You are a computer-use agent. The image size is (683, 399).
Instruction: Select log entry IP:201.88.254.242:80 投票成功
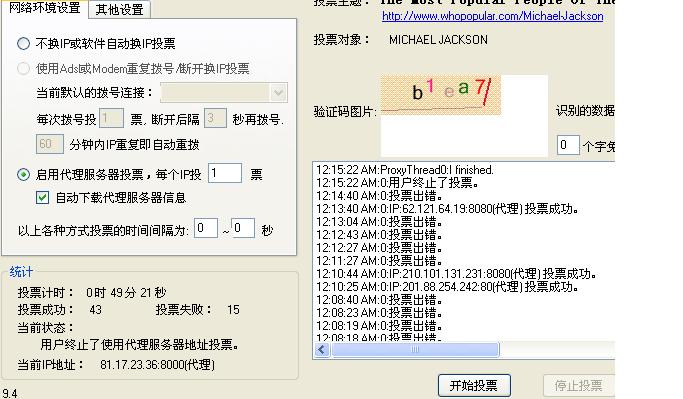[x=448, y=287]
